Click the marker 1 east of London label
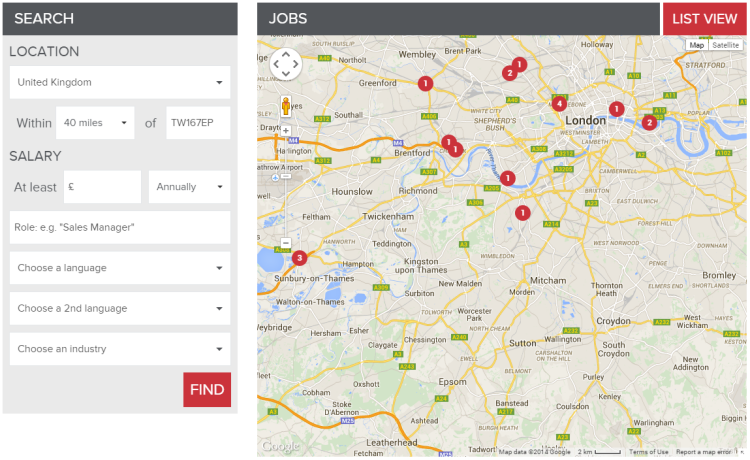The width and height of the screenshot is (750, 460). (617, 109)
